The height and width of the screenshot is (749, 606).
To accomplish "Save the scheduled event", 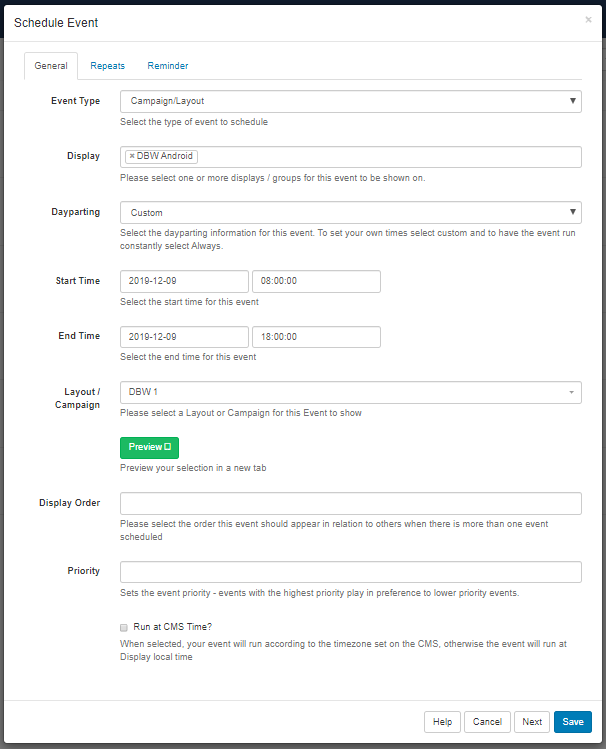I will tap(573, 722).
